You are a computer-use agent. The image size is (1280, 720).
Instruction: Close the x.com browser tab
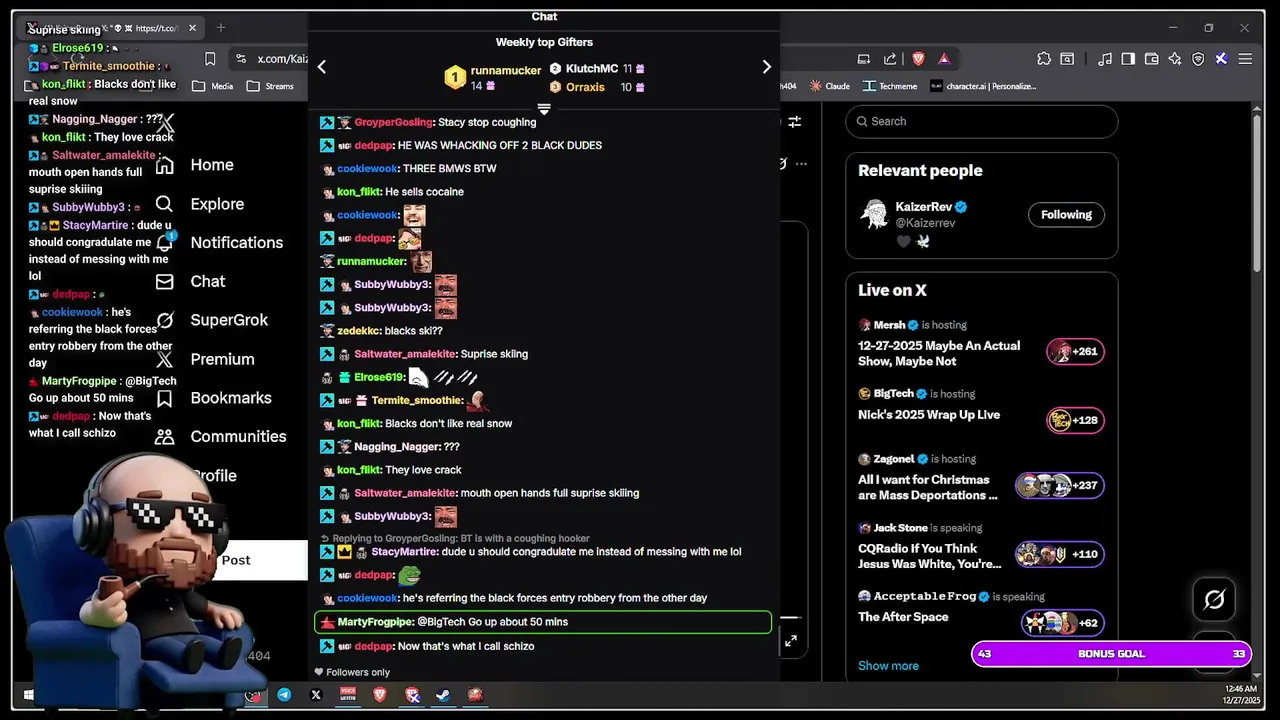192,28
